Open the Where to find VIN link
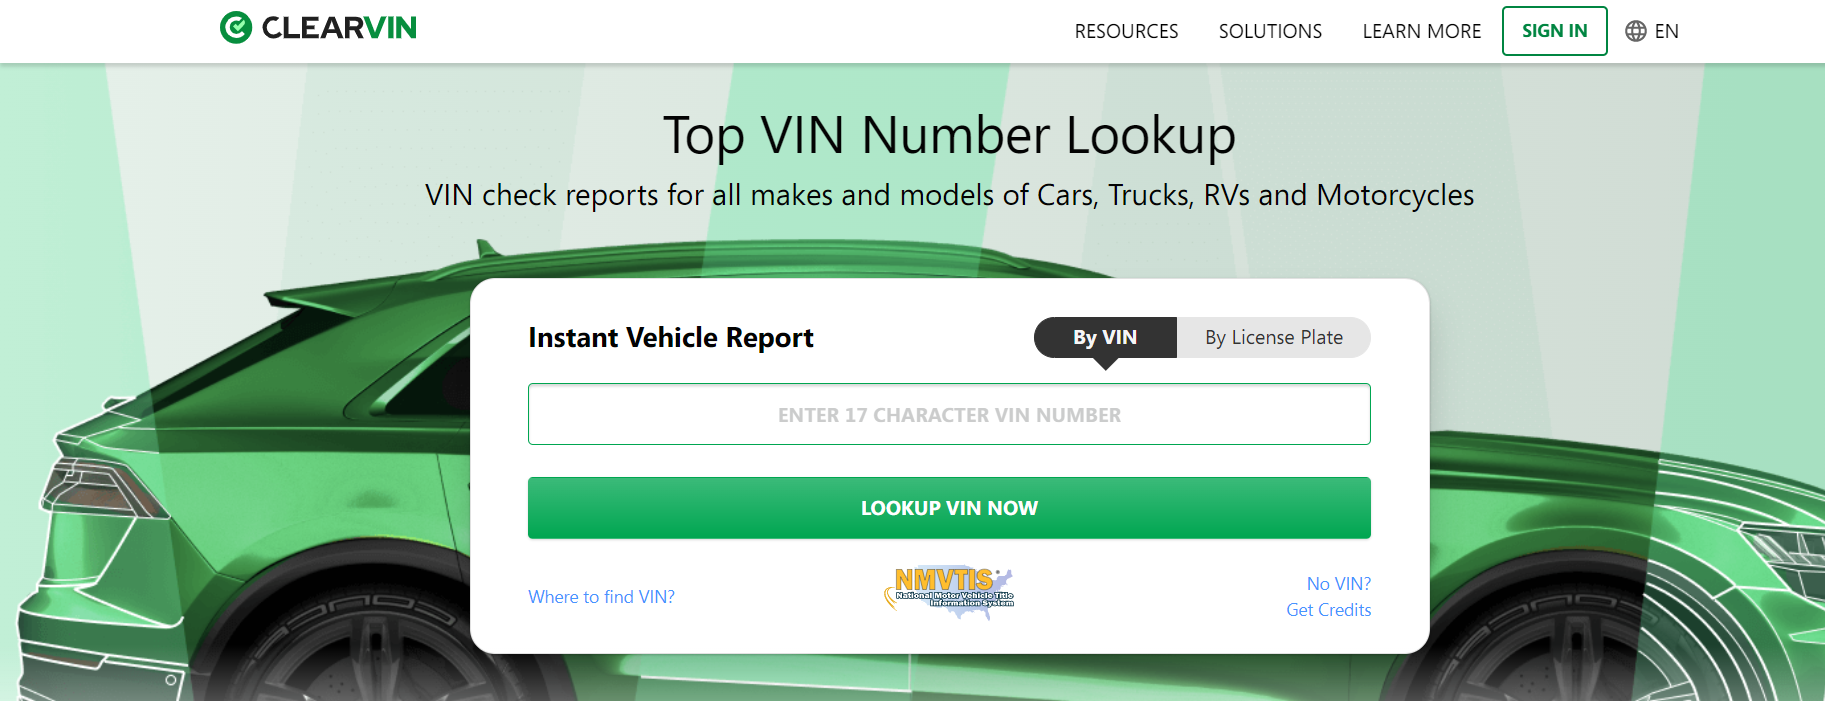1825x701 pixels. tap(601, 597)
